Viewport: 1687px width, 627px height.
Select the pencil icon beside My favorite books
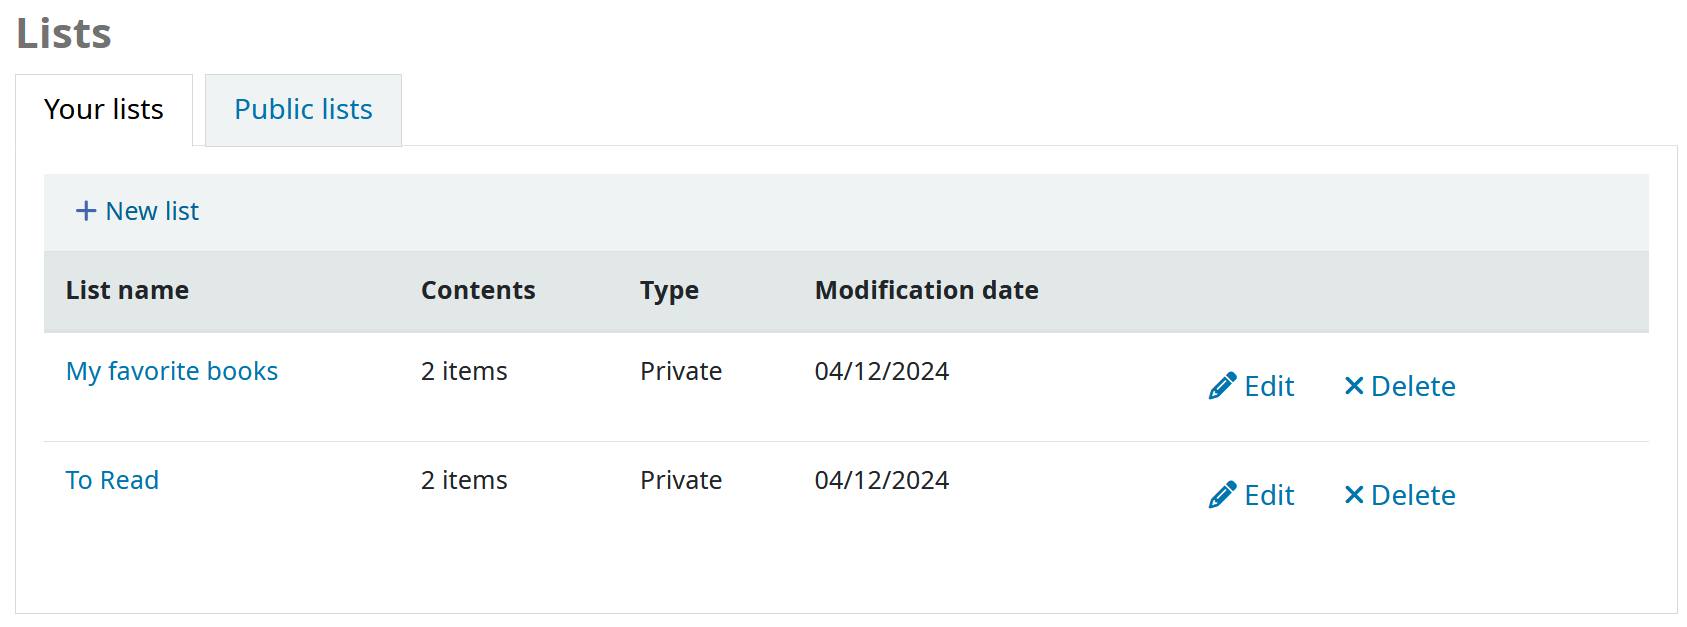coord(1221,385)
